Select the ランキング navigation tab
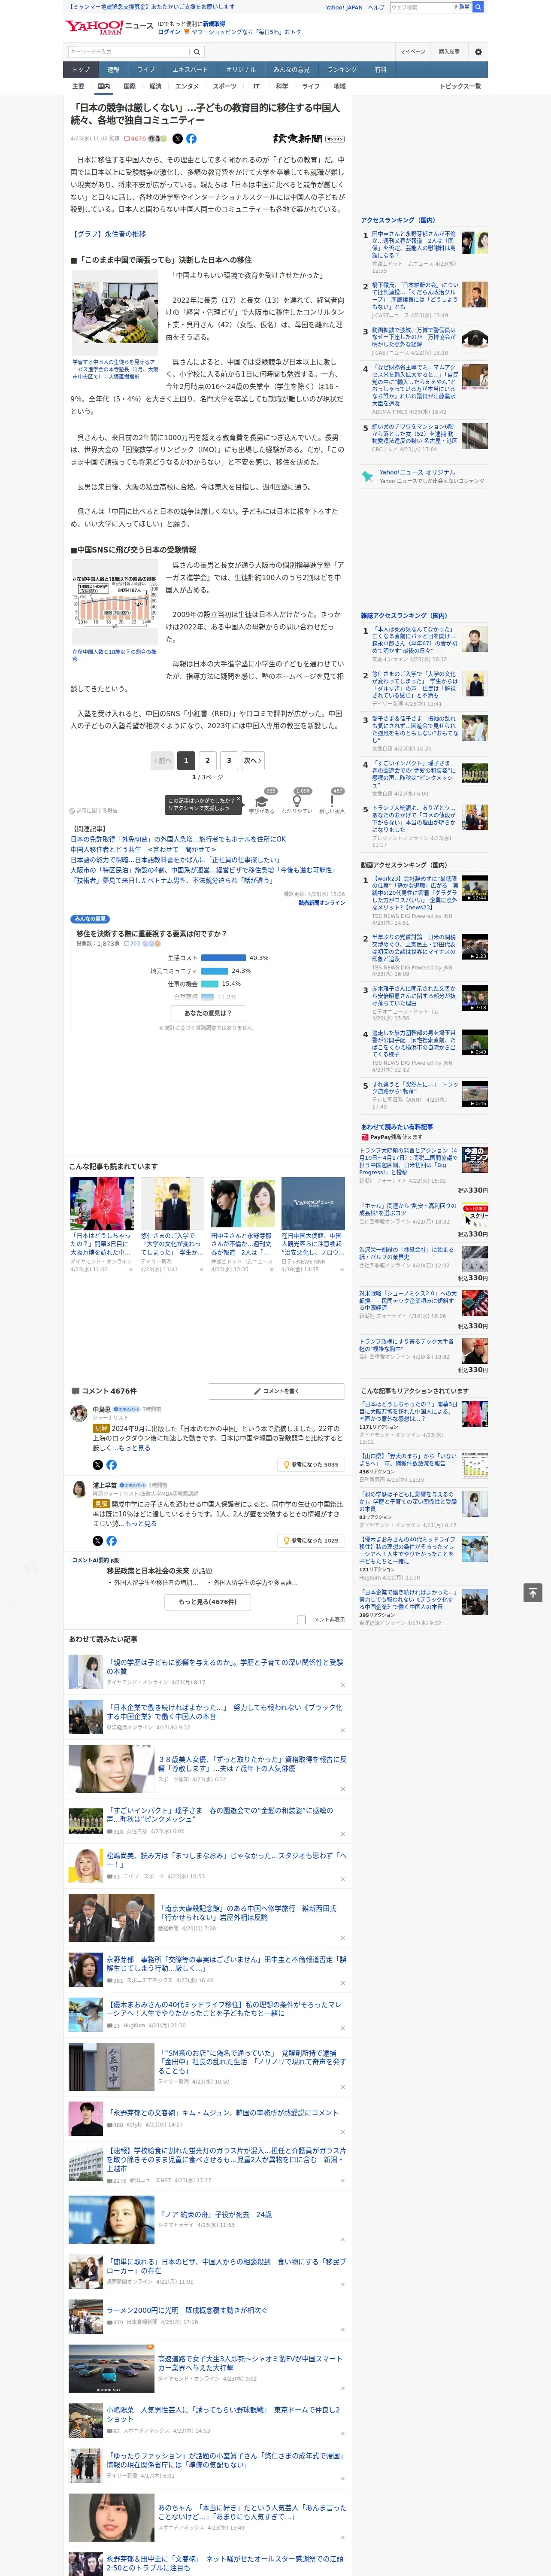This screenshot has width=551, height=2576. [x=342, y=70]
